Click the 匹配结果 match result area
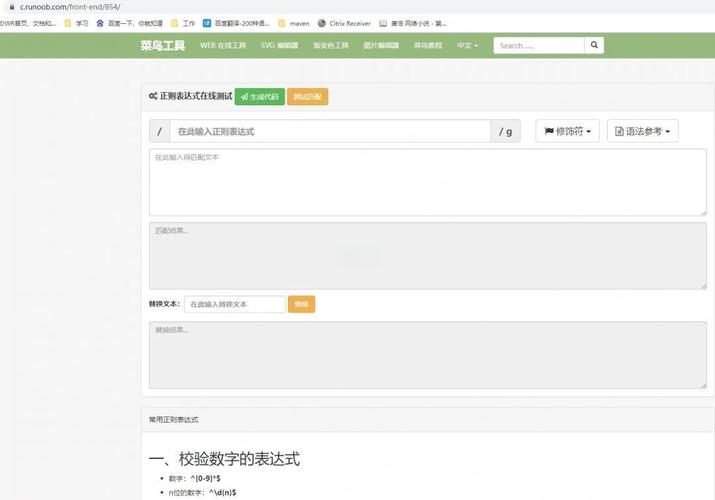This screenshot has width=715, height=500. (428, 256)
